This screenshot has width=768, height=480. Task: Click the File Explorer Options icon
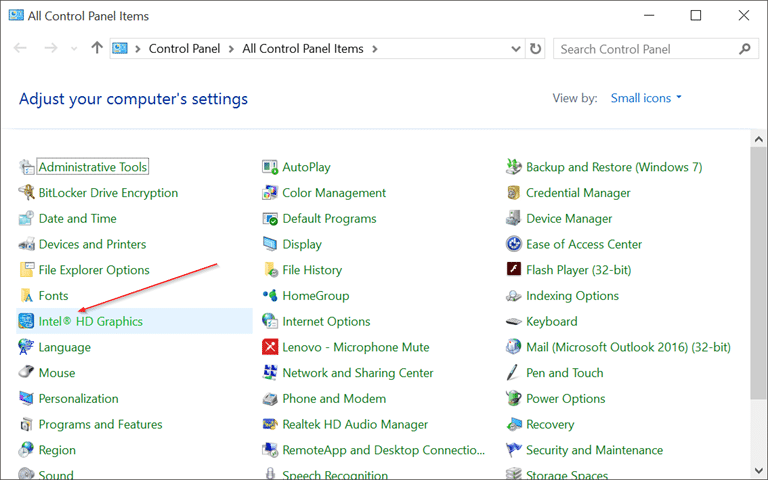pyautogui.click(x=26, y=270)
